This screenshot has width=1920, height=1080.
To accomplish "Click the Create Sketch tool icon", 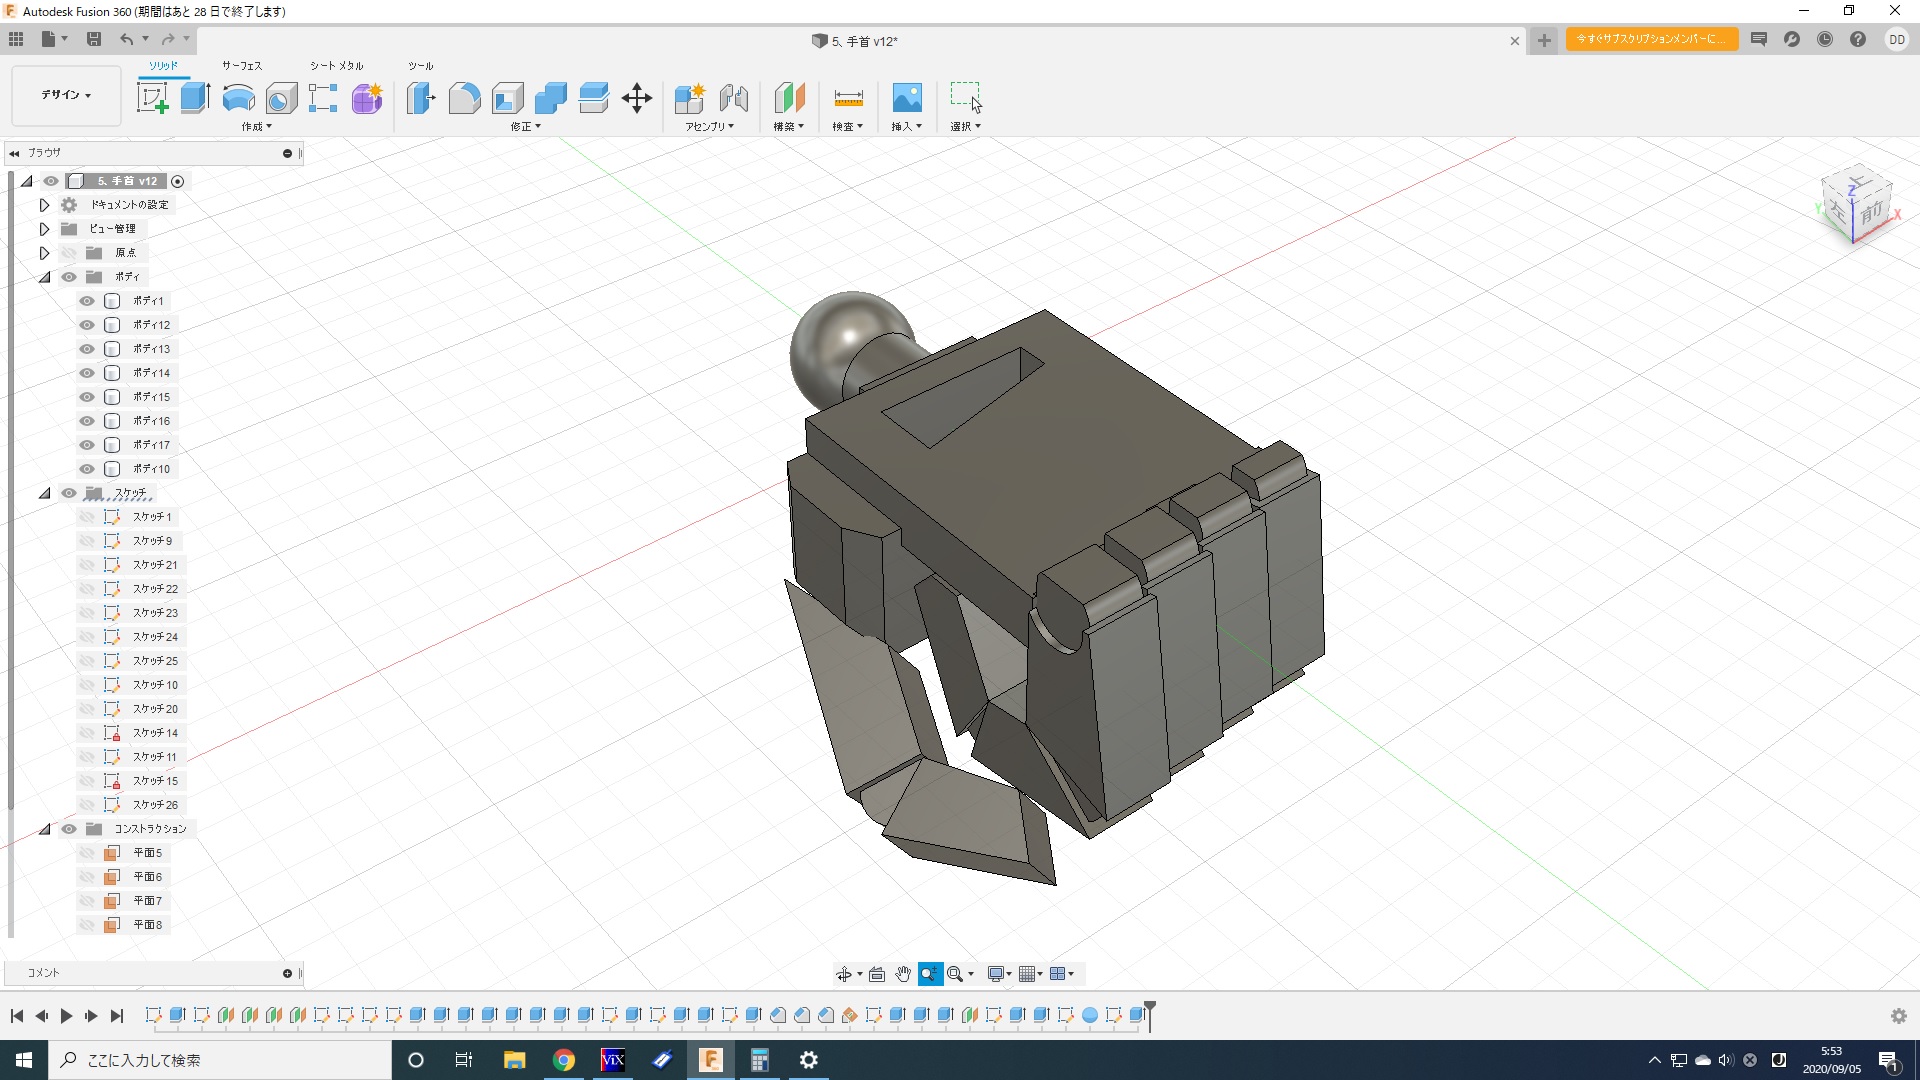I will [x=152, y=98].
